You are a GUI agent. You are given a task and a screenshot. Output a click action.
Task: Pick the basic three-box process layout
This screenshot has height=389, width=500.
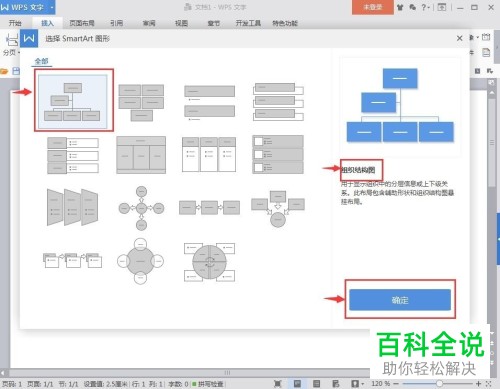[x=209, y=208]
